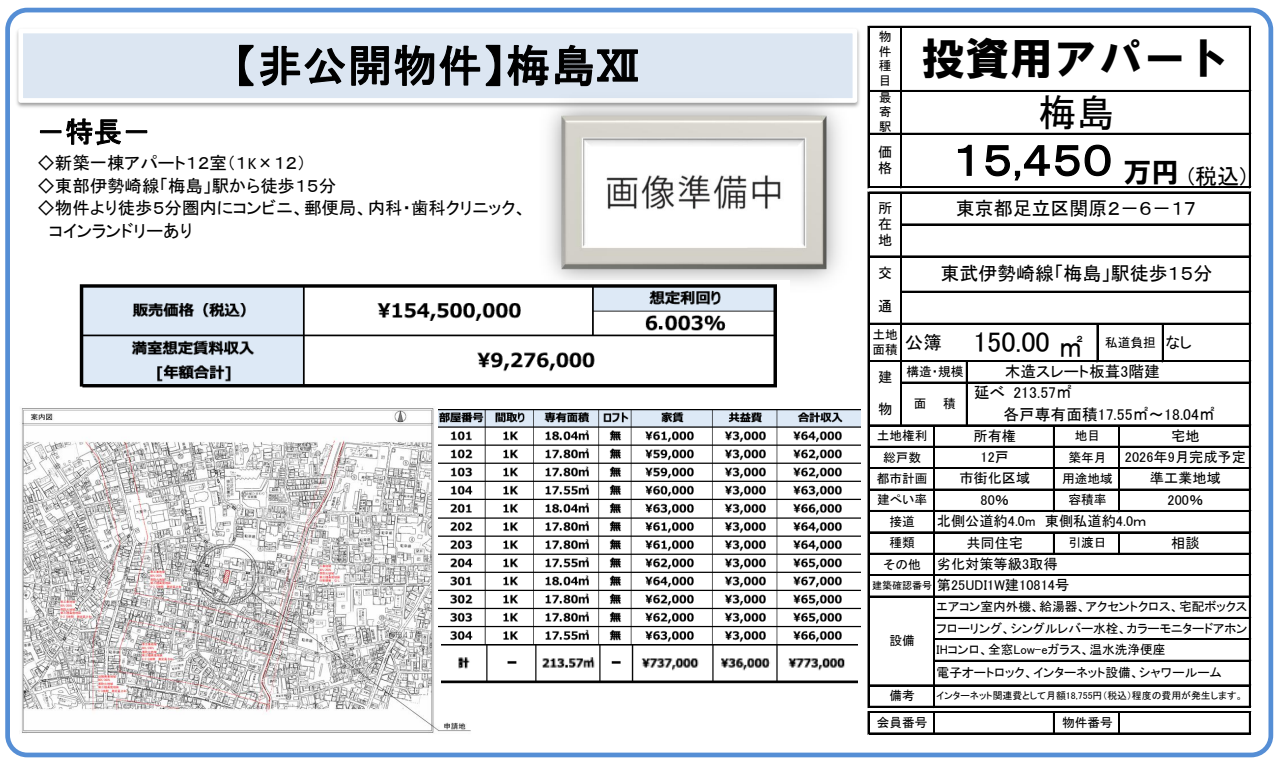Click the 2026年9月完成予定 completion date cell
The width and height of the screenshot is (1277, 758).
pyautogui.click(x=1184, y=457)
